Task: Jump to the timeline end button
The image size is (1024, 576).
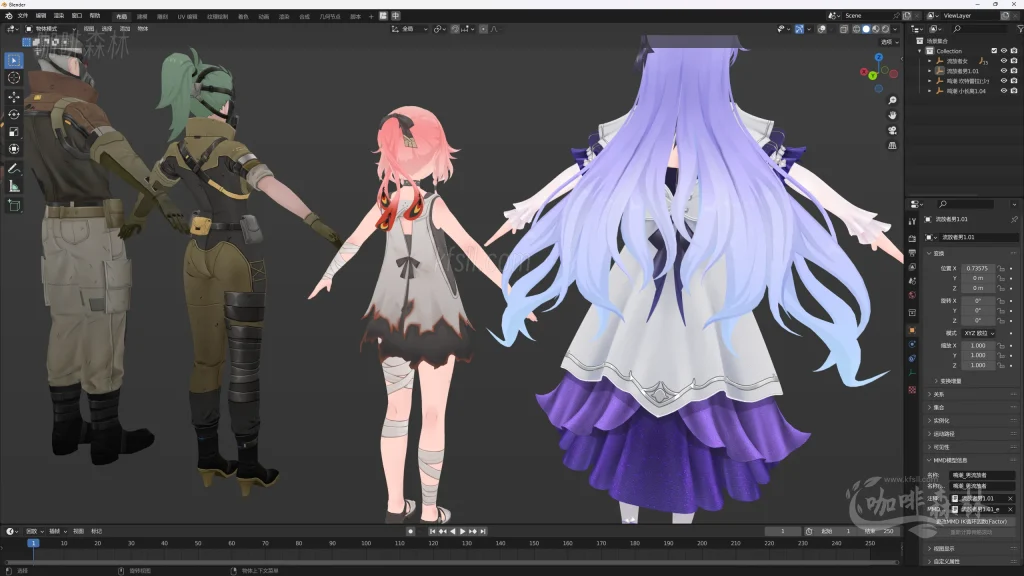Action: 483,532
